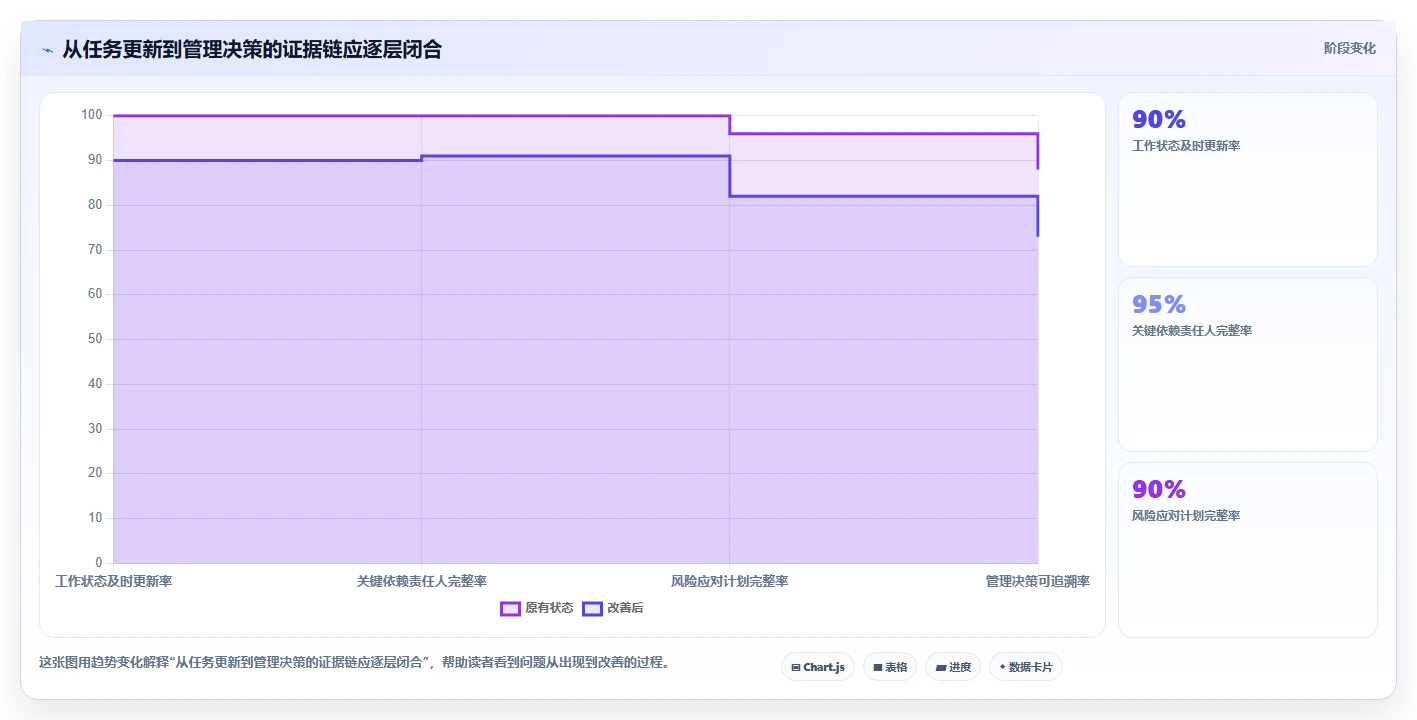Click the y-axis tick label 20
1417x720 pixels.
95,473
